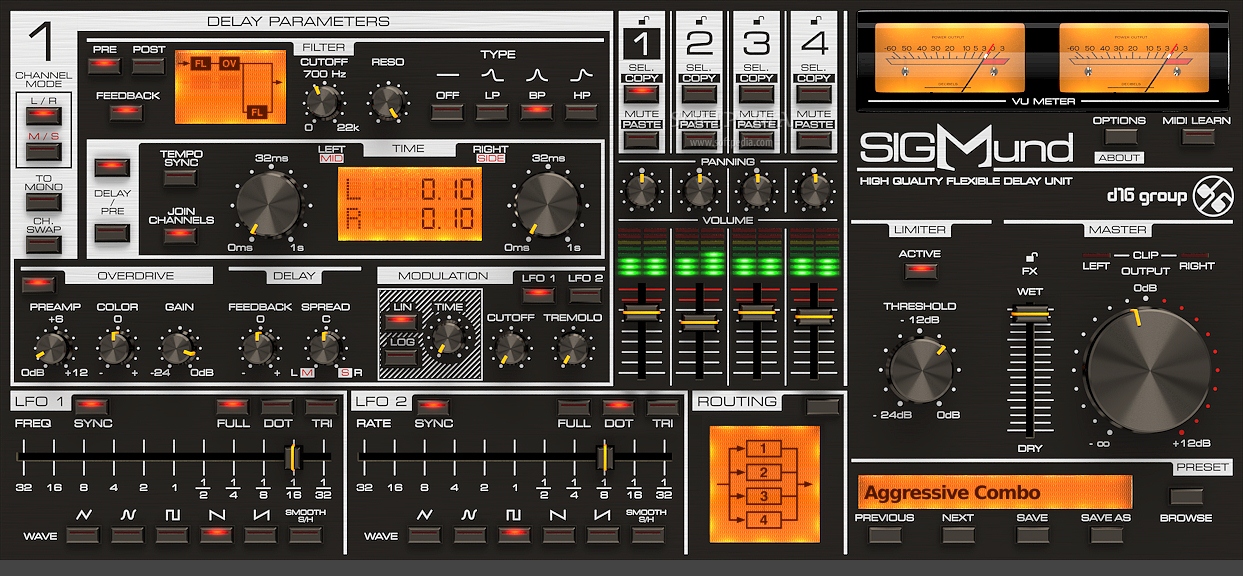This screenshot has width=1243, height=576.
Task: Open the Options menu
Action: pyautogui.click(x=1119, y=136)
